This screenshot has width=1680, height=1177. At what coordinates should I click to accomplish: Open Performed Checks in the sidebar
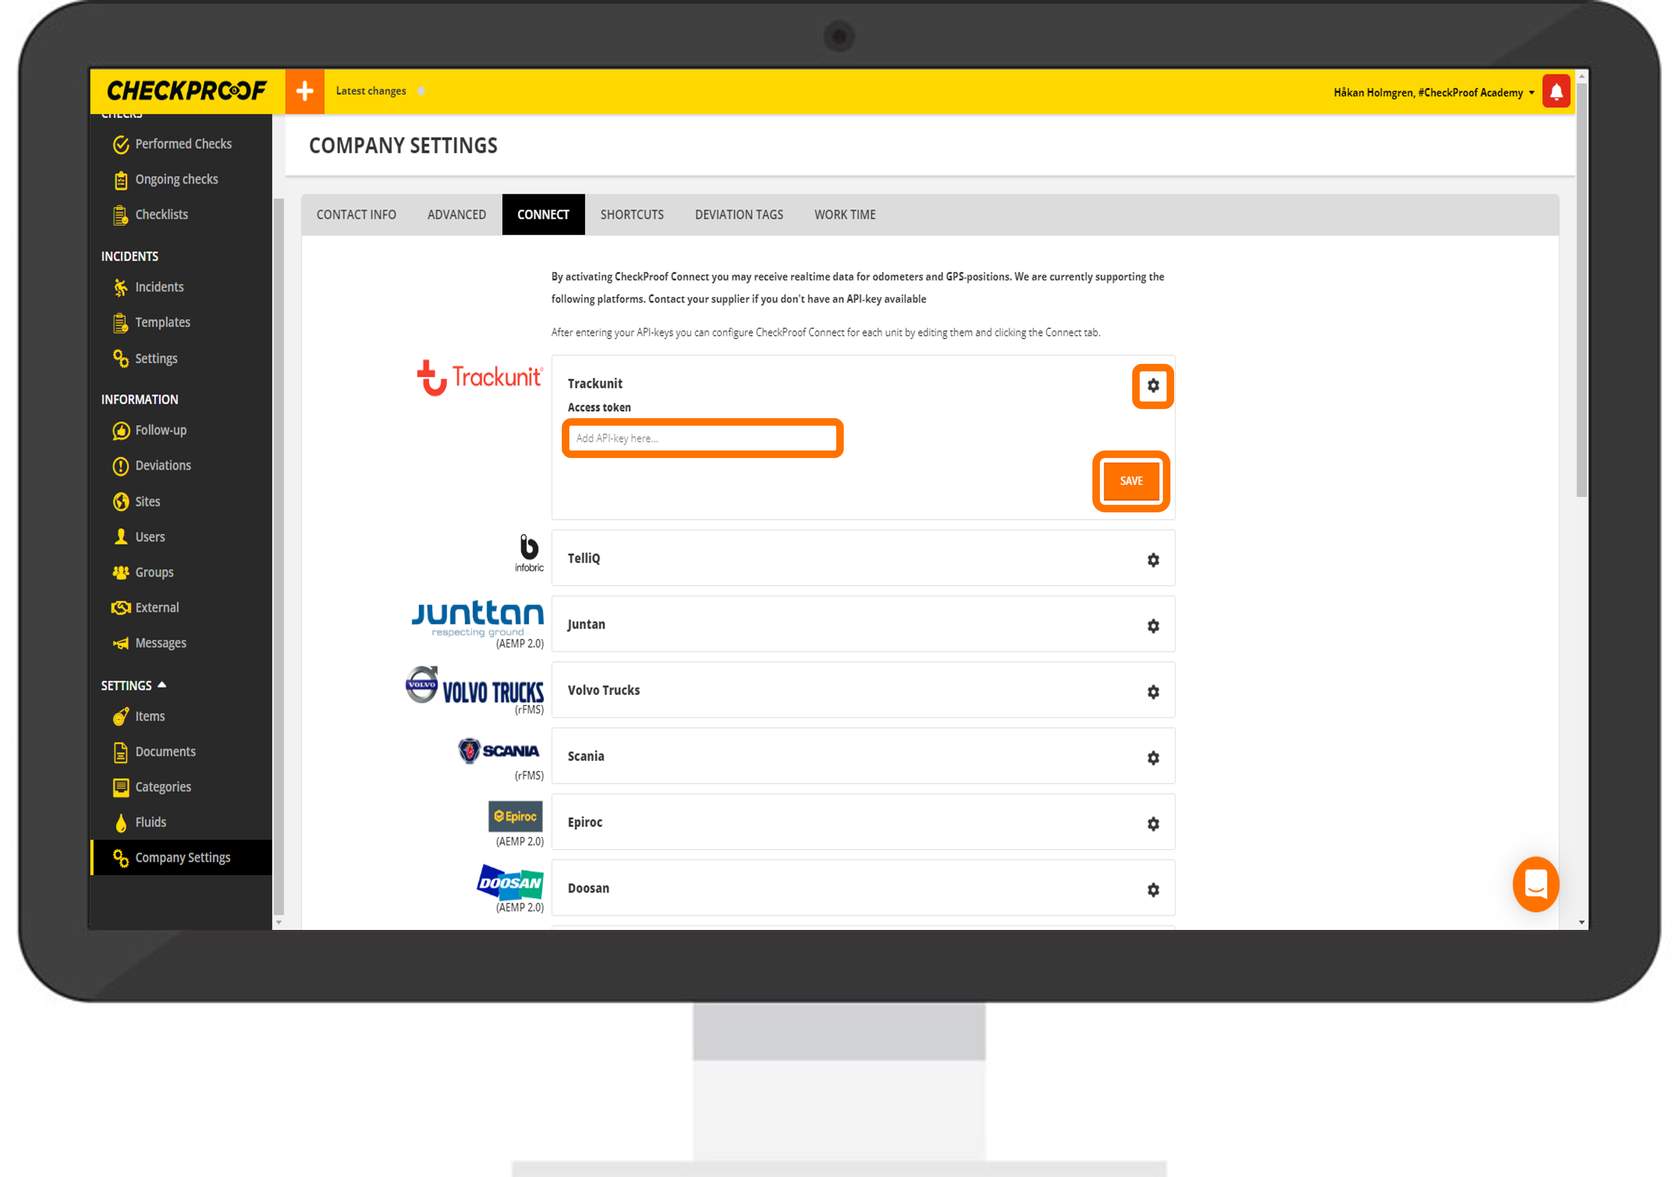tap(183, 144)
